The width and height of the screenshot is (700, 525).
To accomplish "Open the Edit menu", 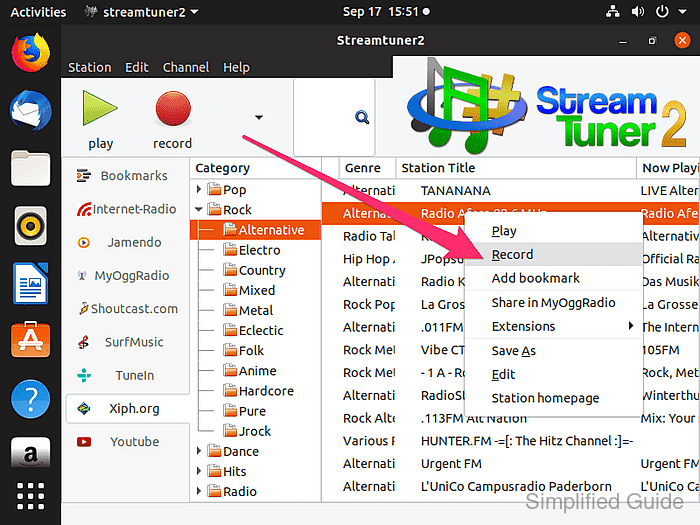I will pos(137,67).
